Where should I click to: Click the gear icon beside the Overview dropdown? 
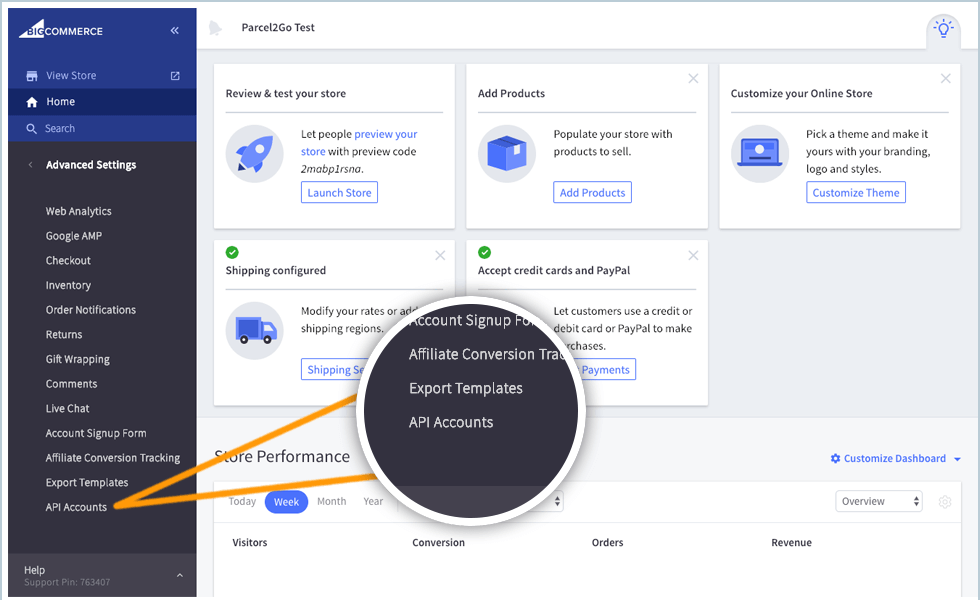tap(944, 502)
